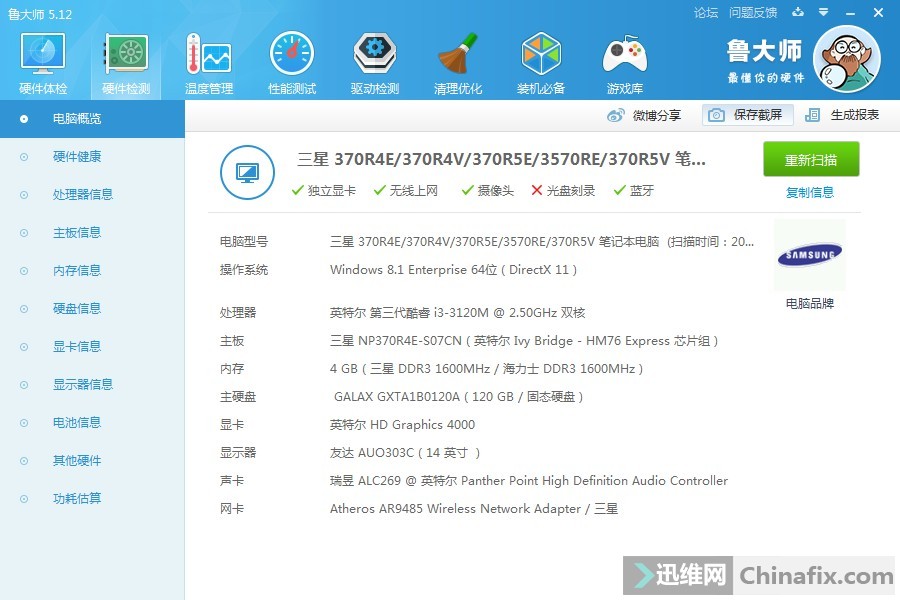Viewport: 900px width, 600px height.
Task: Open the 论坛 forum link
Action: click(x=706, y=13)
